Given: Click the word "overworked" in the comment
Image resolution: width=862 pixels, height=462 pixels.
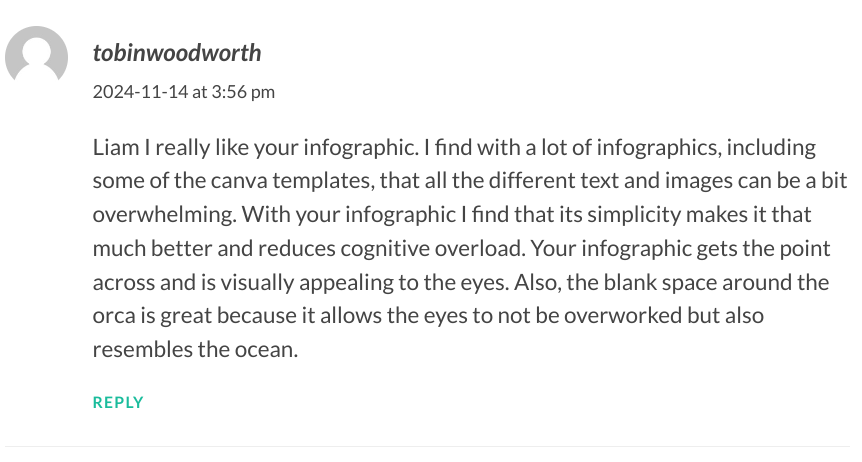Looking at the screenshot, I should (623, 316).
